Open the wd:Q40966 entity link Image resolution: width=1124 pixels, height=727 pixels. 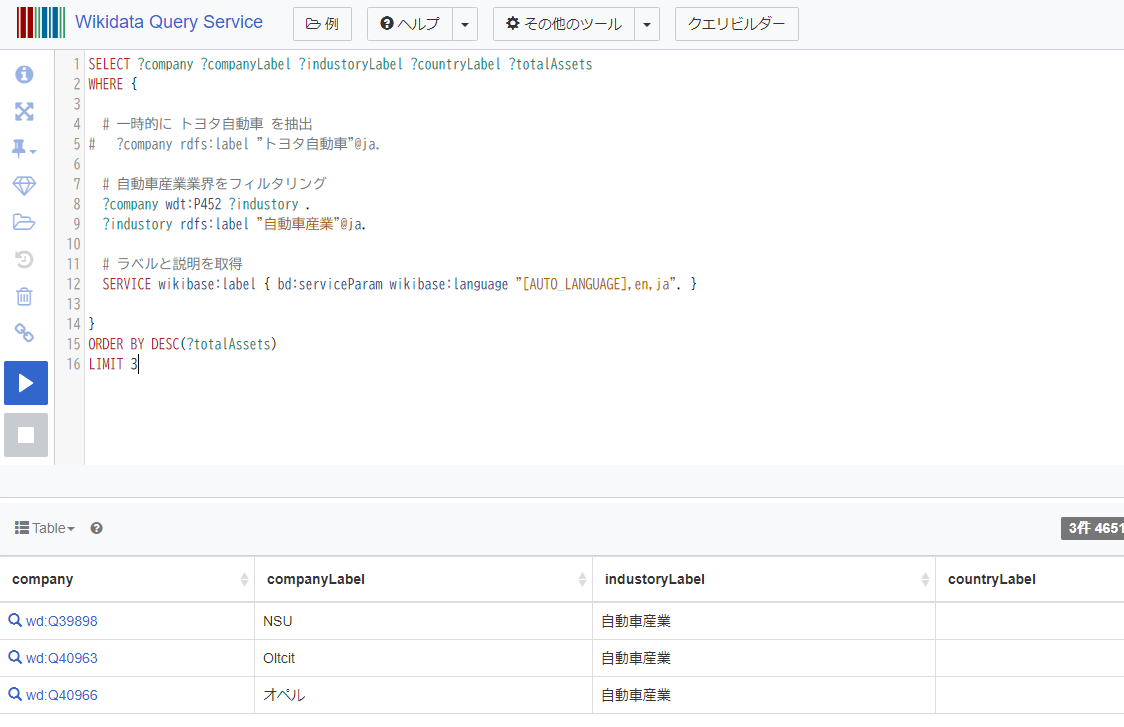tap(62, 695)
